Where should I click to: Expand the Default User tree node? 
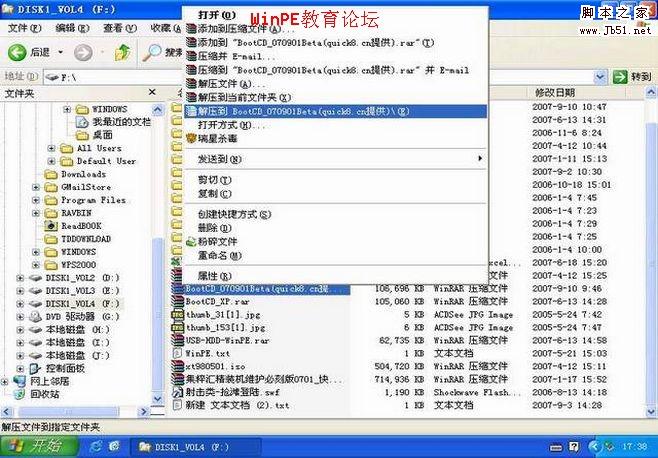51,161
